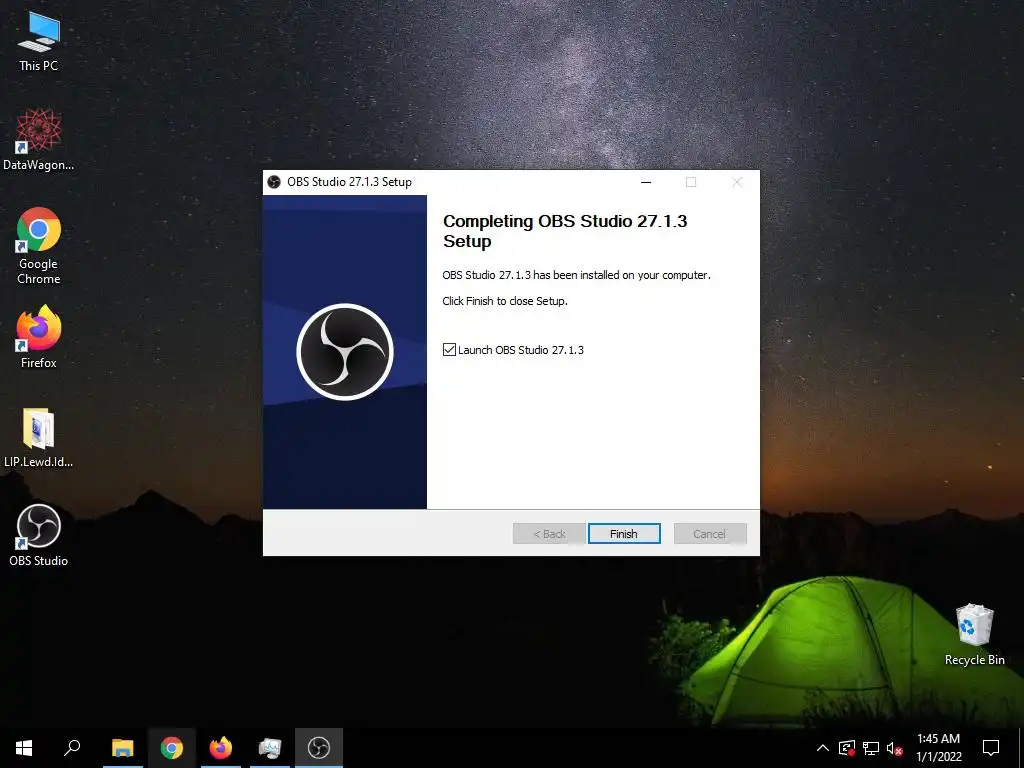Image resolution: width=1024 pixels, height=768 pixels.
Task: Click the Finish button in OBS Setup
Action: coord(624,534)
